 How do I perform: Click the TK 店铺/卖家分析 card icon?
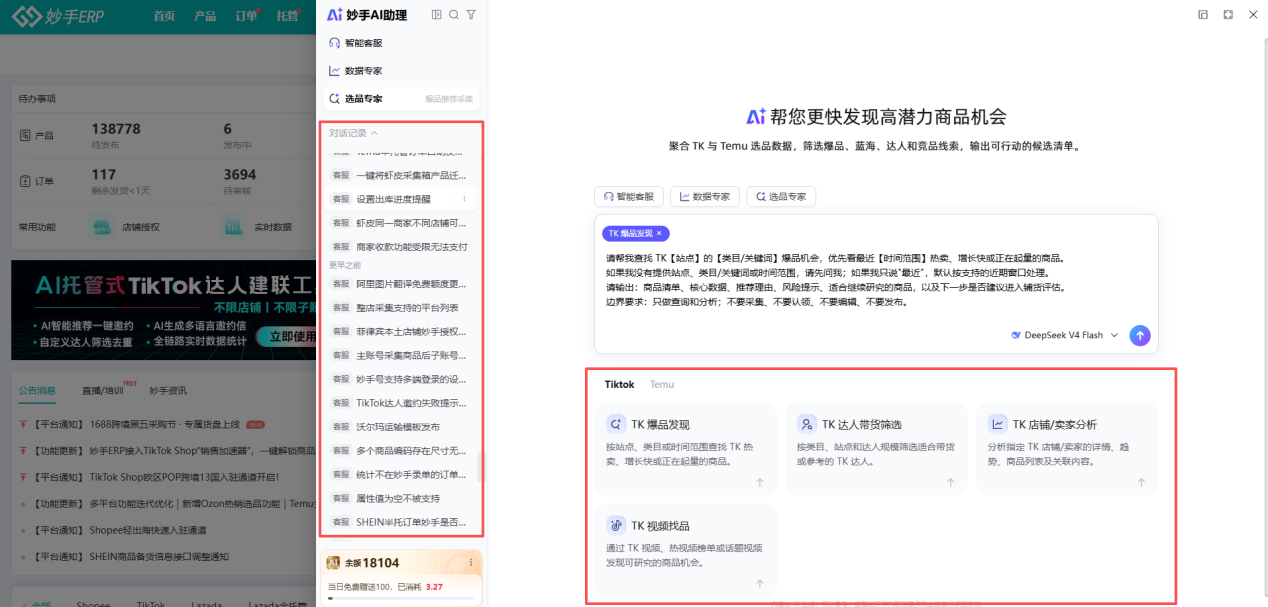tap(997, 424)
